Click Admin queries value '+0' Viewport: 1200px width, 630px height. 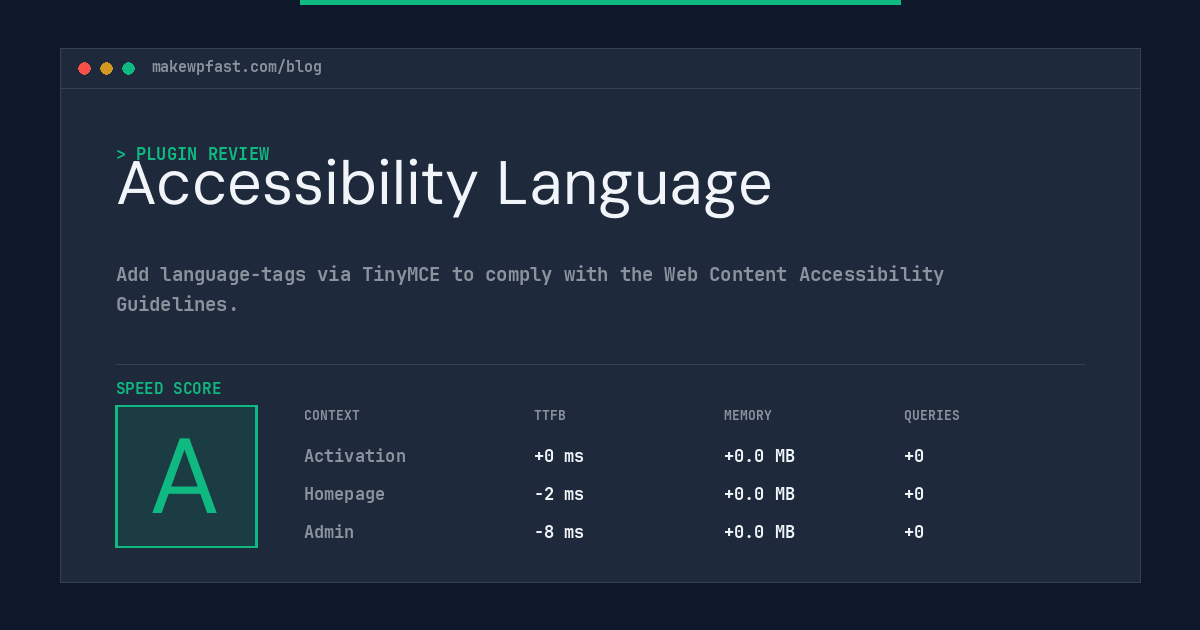click(914, 532)
